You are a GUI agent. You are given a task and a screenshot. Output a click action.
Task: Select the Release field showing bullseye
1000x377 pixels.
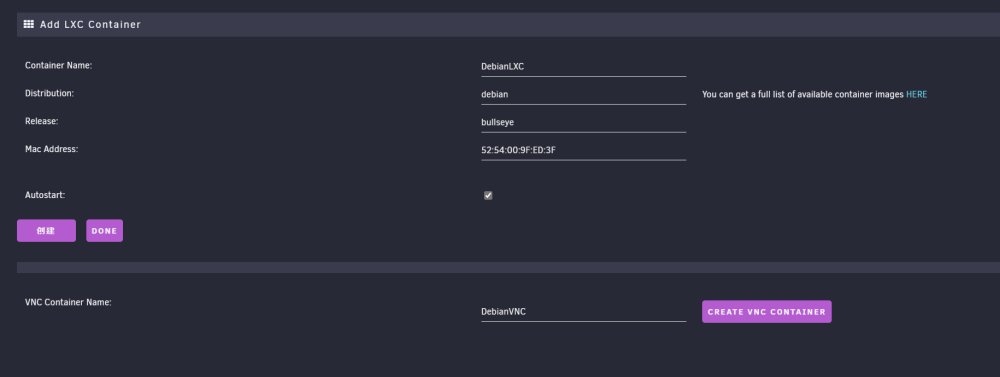pyautogui.click(x=584, y=122)
